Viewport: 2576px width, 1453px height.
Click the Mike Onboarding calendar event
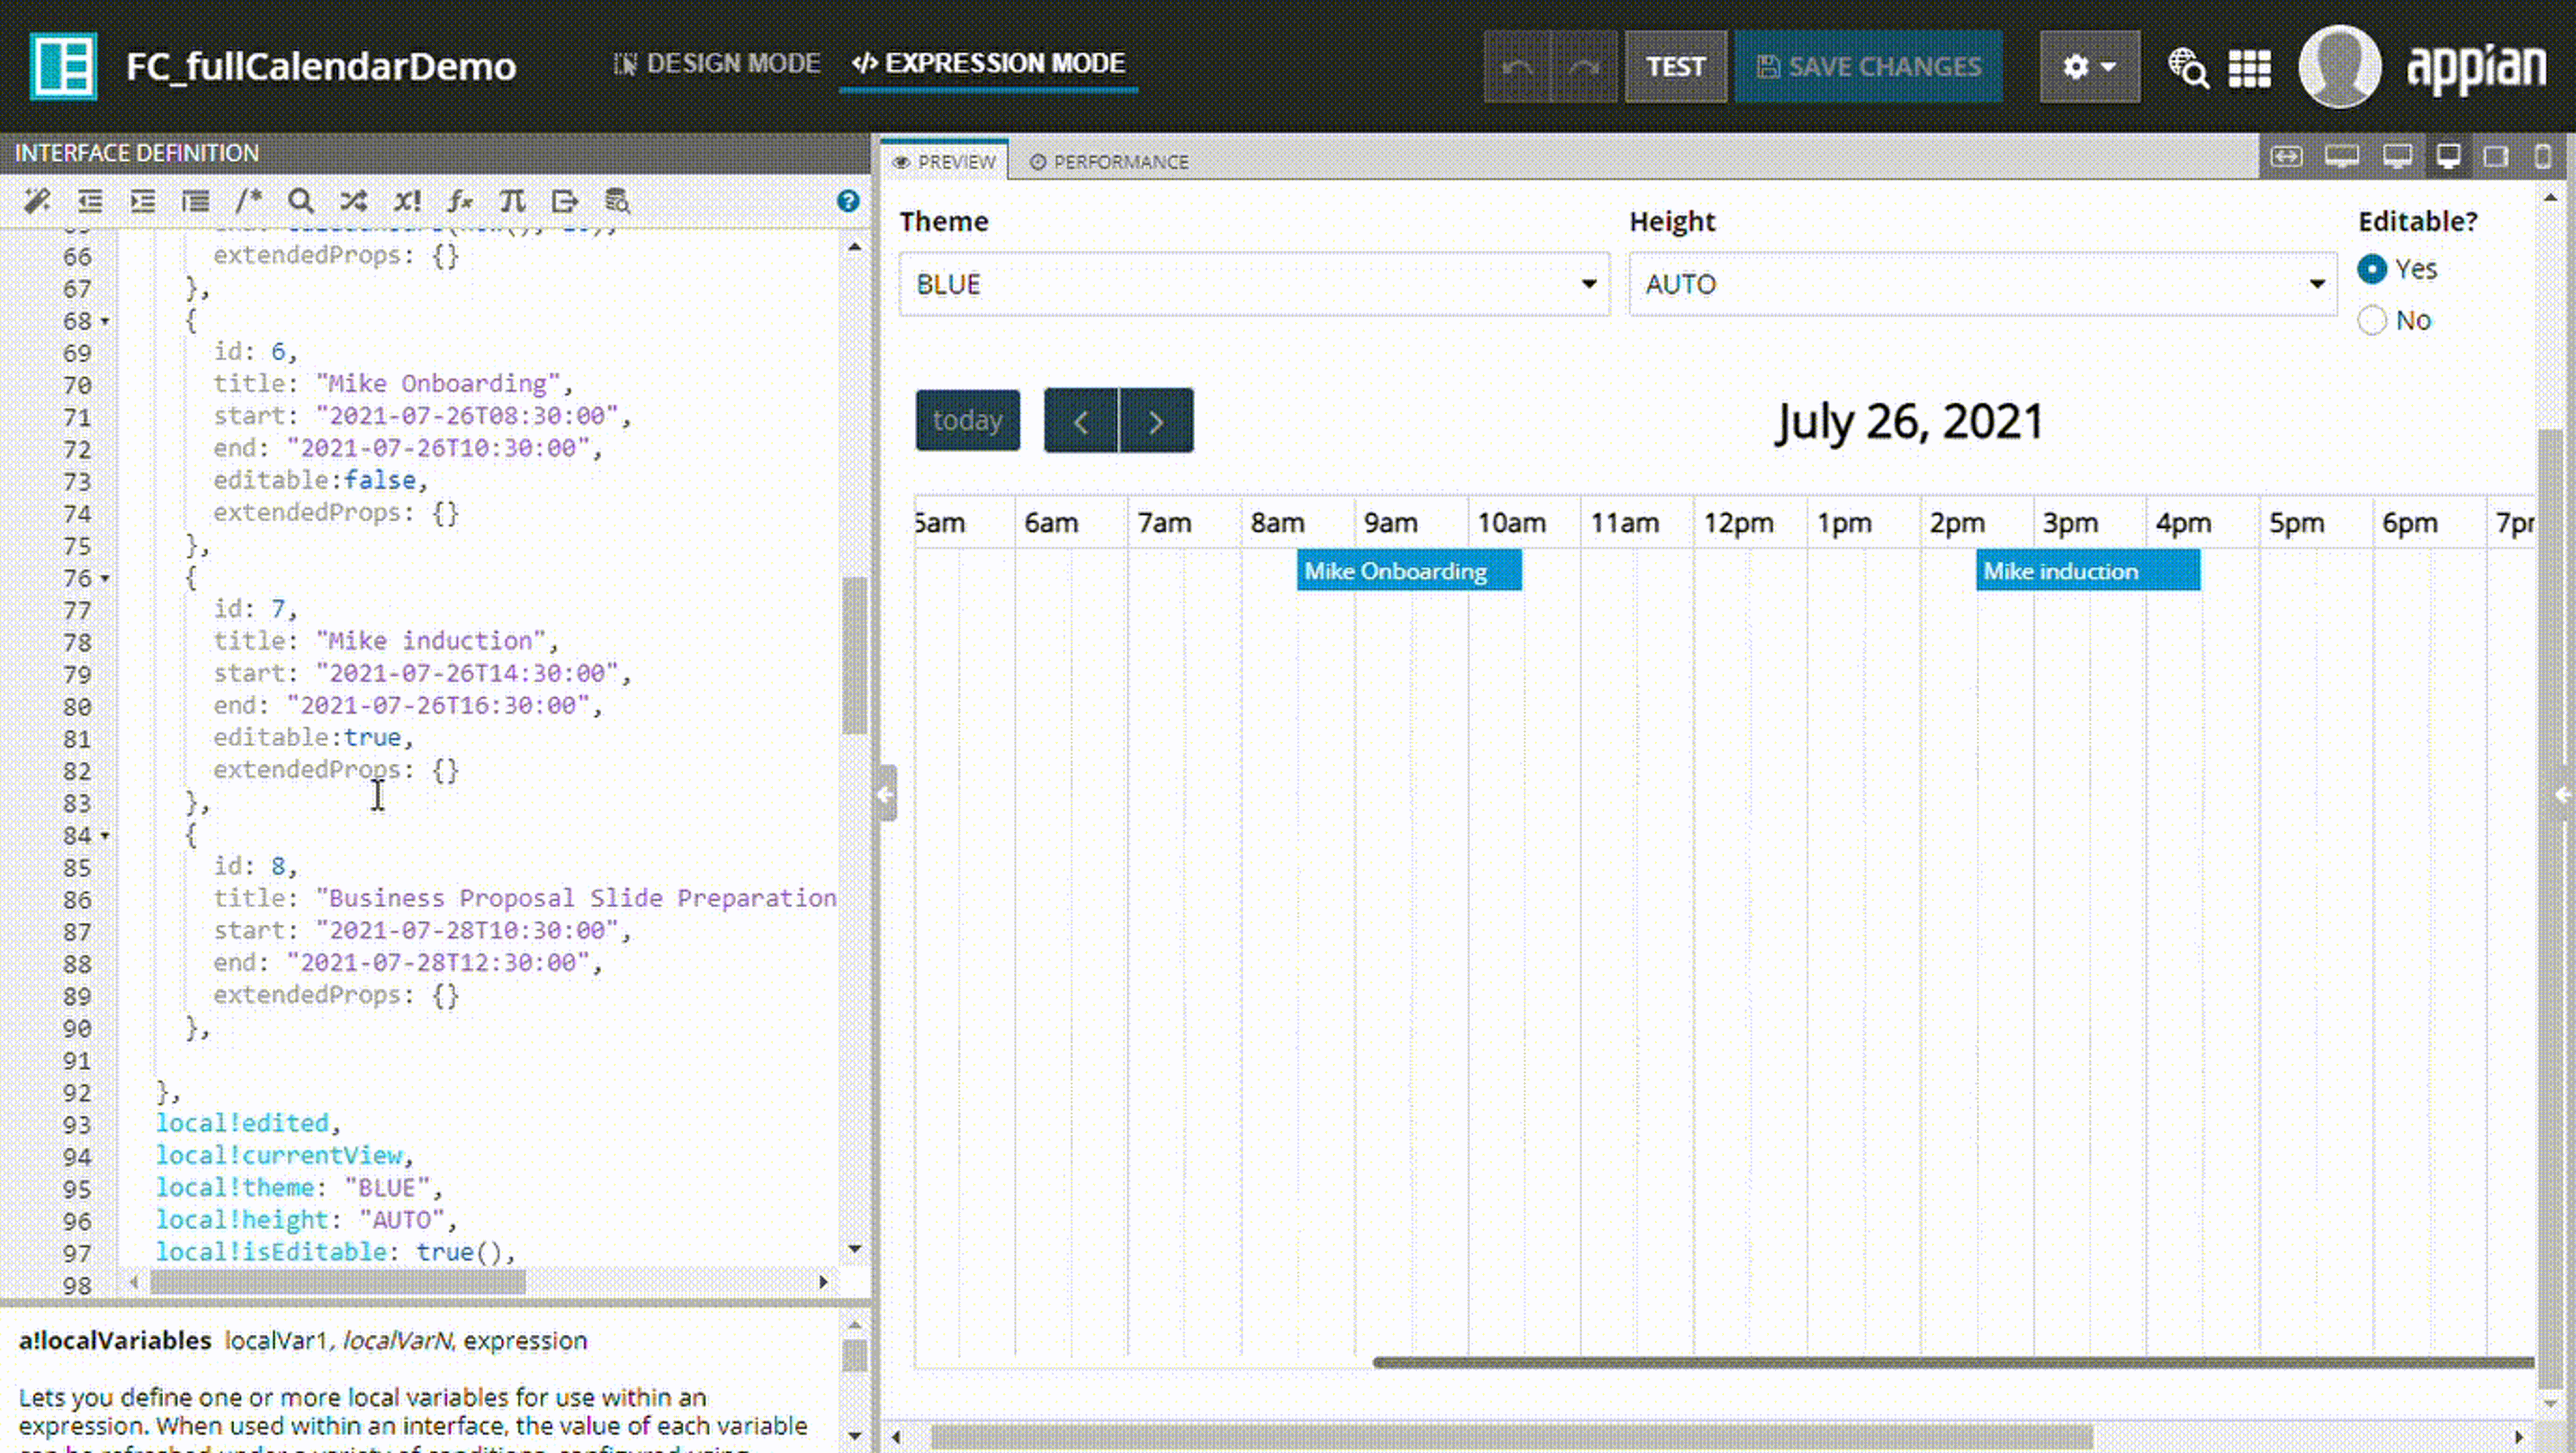pyautogui.click(x=1409, y=570)
